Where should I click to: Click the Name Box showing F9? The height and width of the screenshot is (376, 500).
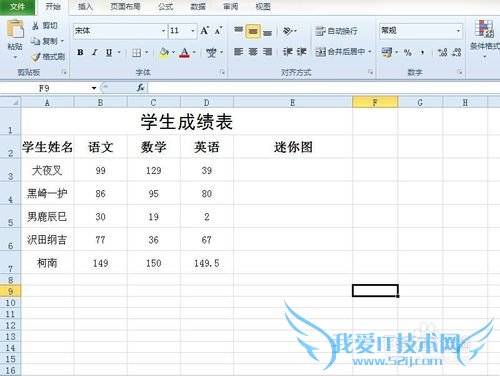45,88
